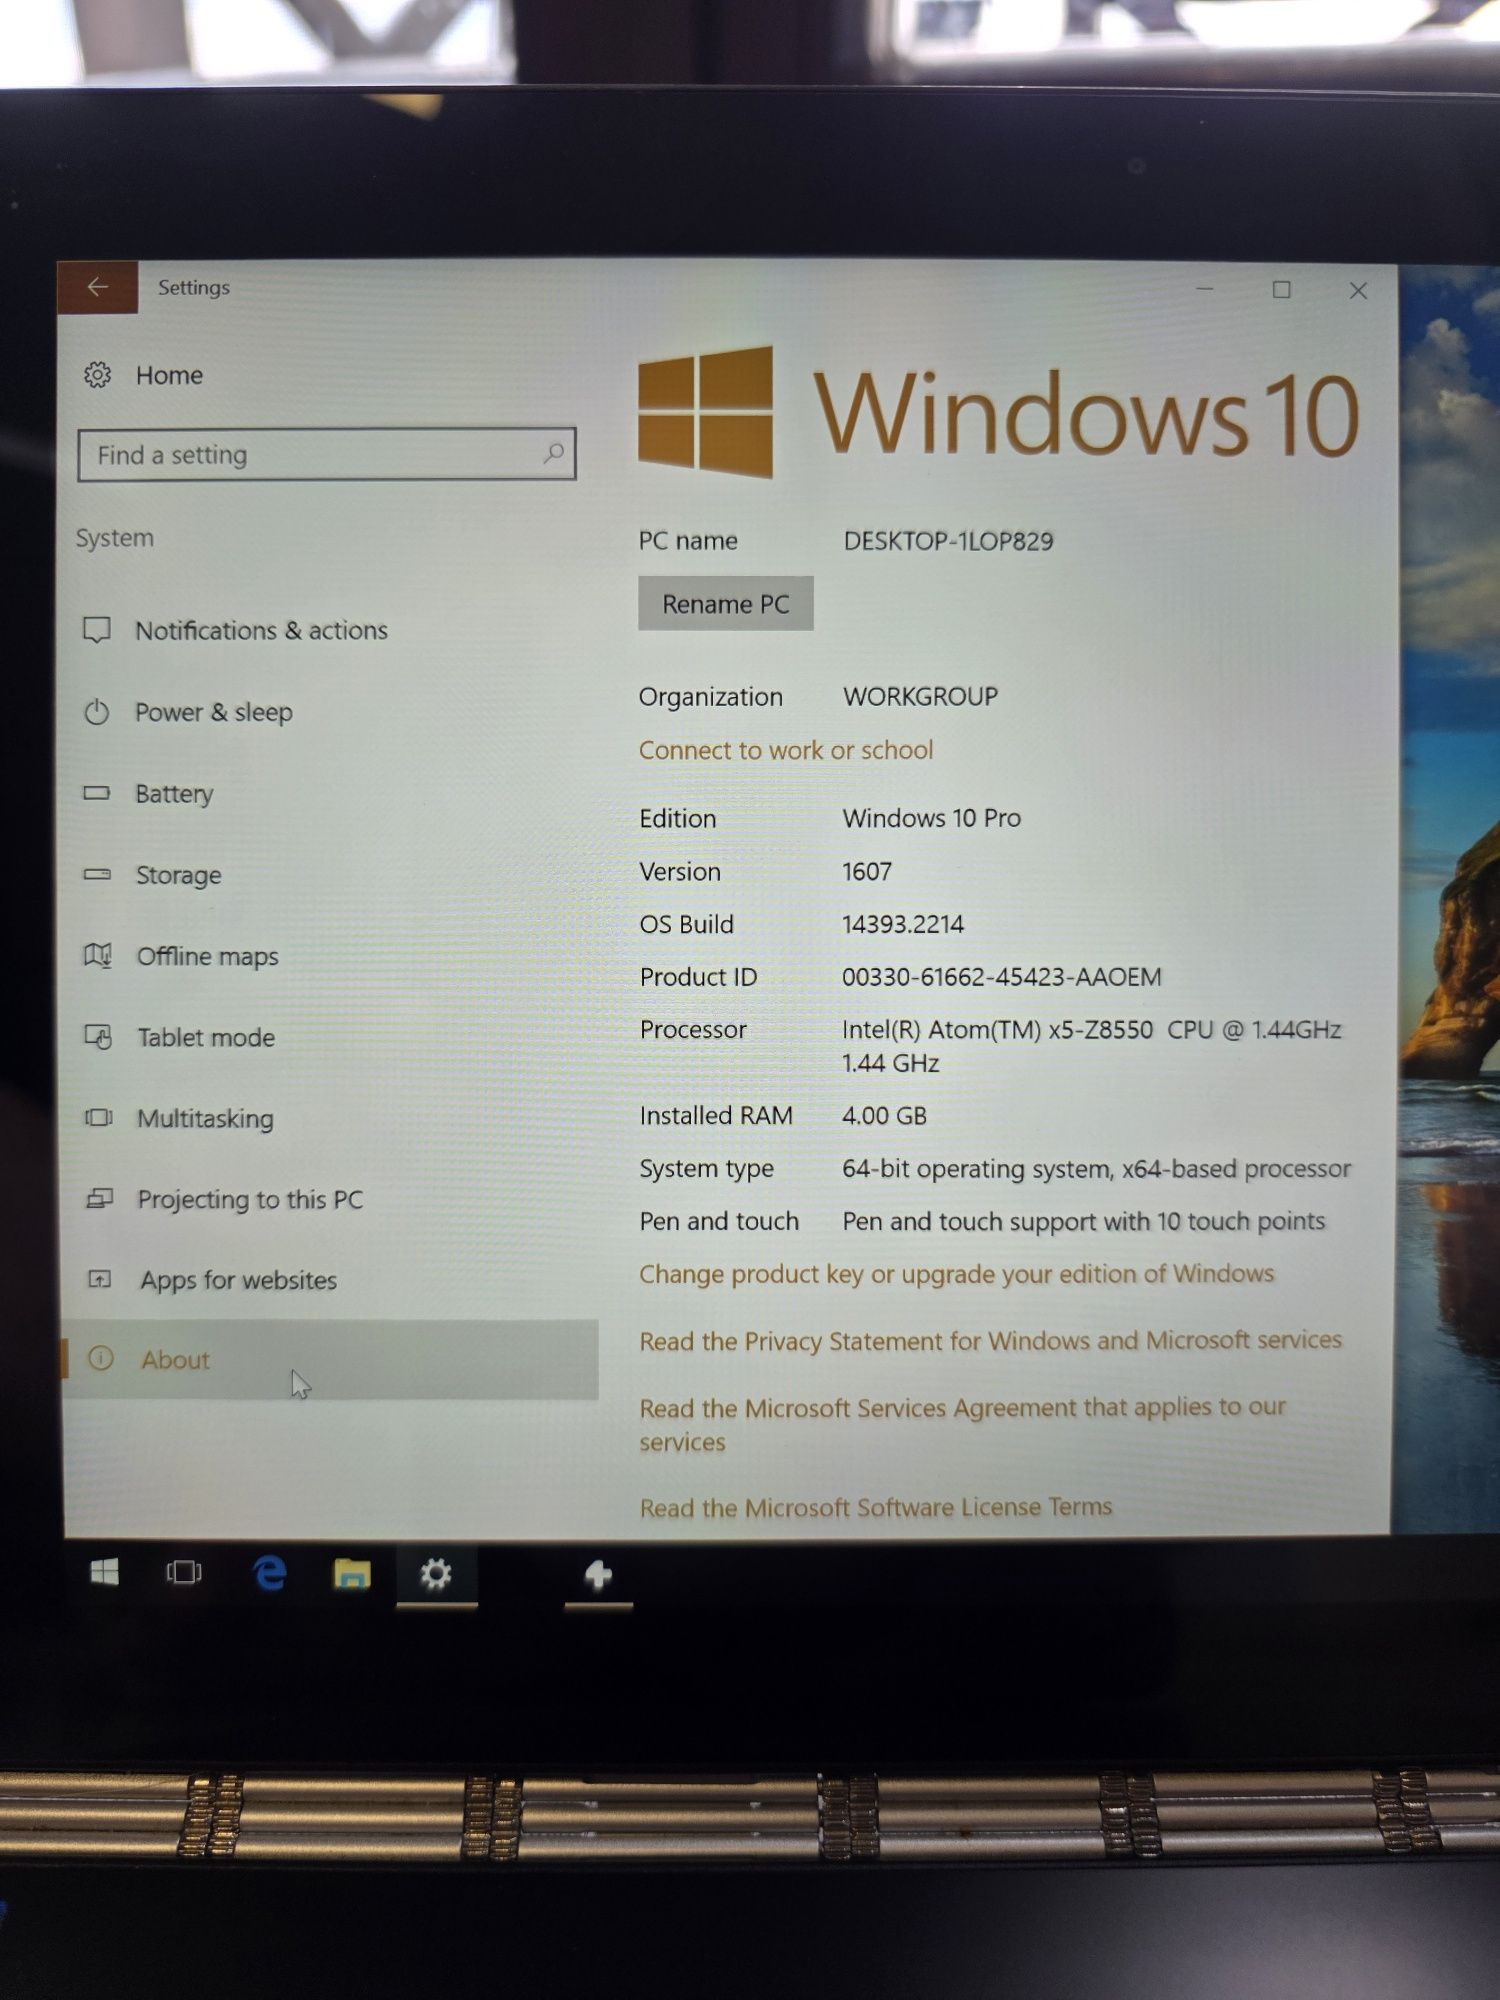Click the version value 1607
This screenshot has width=1500, height=2000.
[x=867, y=871]
